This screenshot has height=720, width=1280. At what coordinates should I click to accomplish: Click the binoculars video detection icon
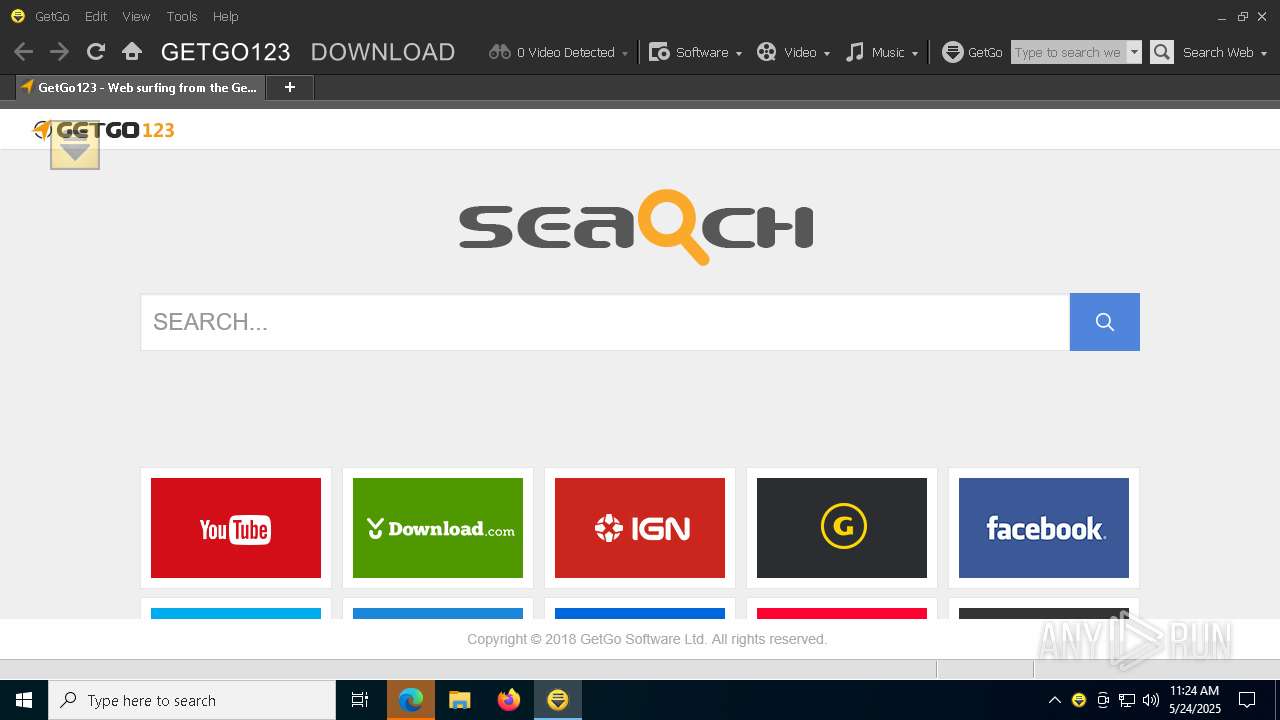pyautogui.click(x=500, y=52)
